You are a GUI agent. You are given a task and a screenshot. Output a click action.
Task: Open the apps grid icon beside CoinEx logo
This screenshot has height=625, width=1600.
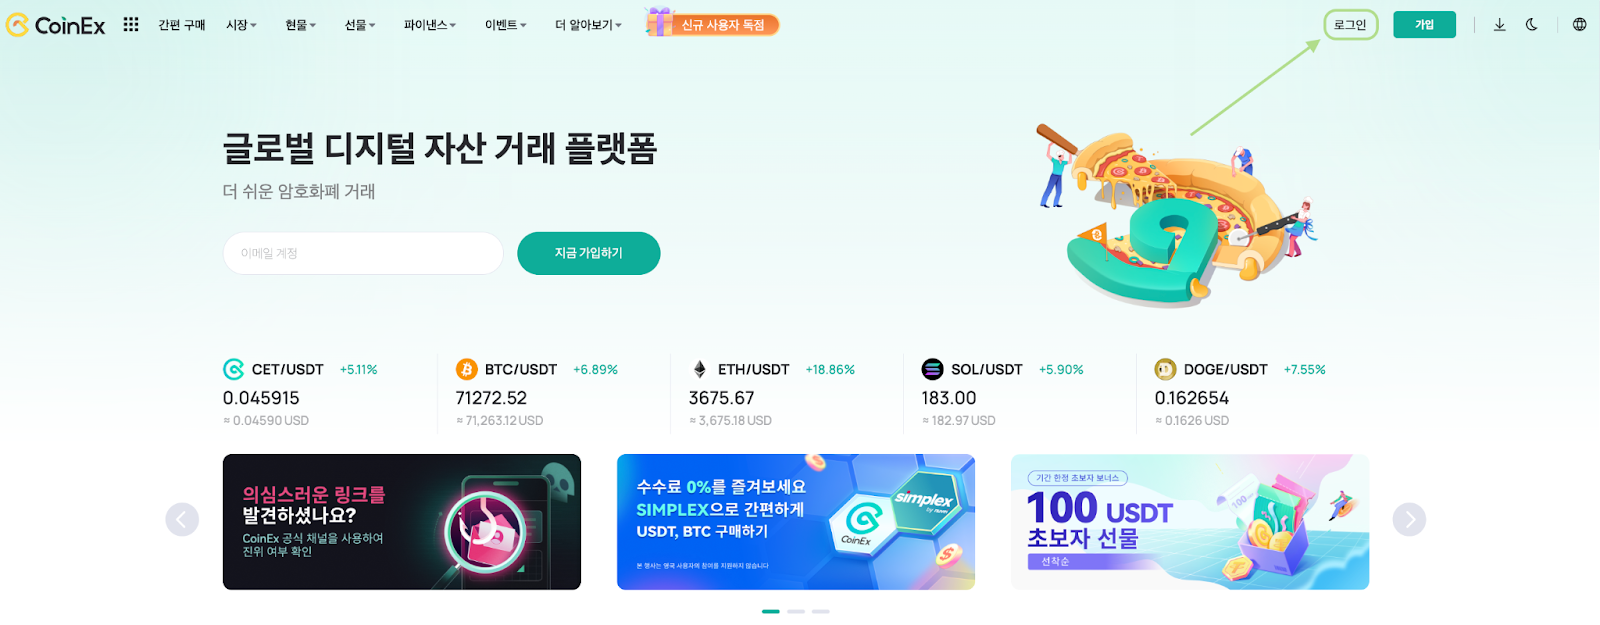point(131,24)
